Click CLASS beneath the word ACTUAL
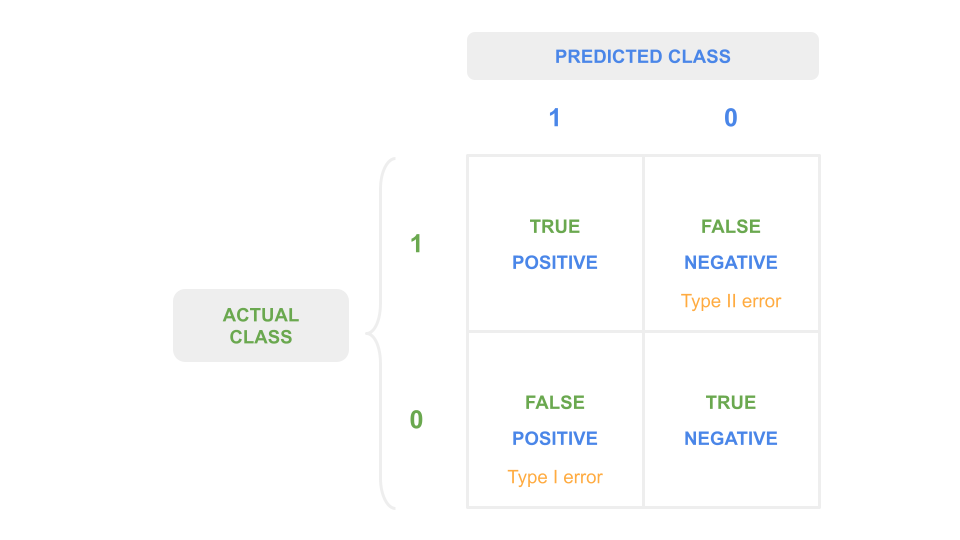 point(261,337)
